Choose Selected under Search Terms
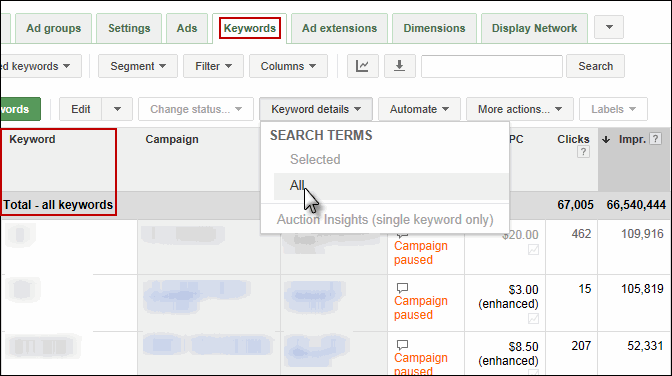This screenshot has width=672, height=376. 315,159
